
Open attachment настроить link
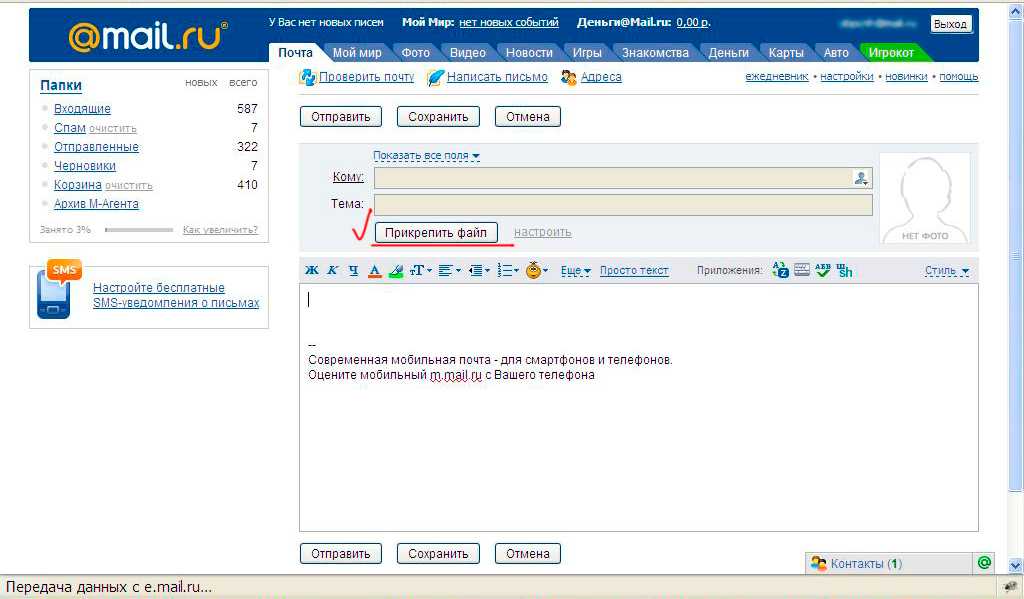[543, 233]
